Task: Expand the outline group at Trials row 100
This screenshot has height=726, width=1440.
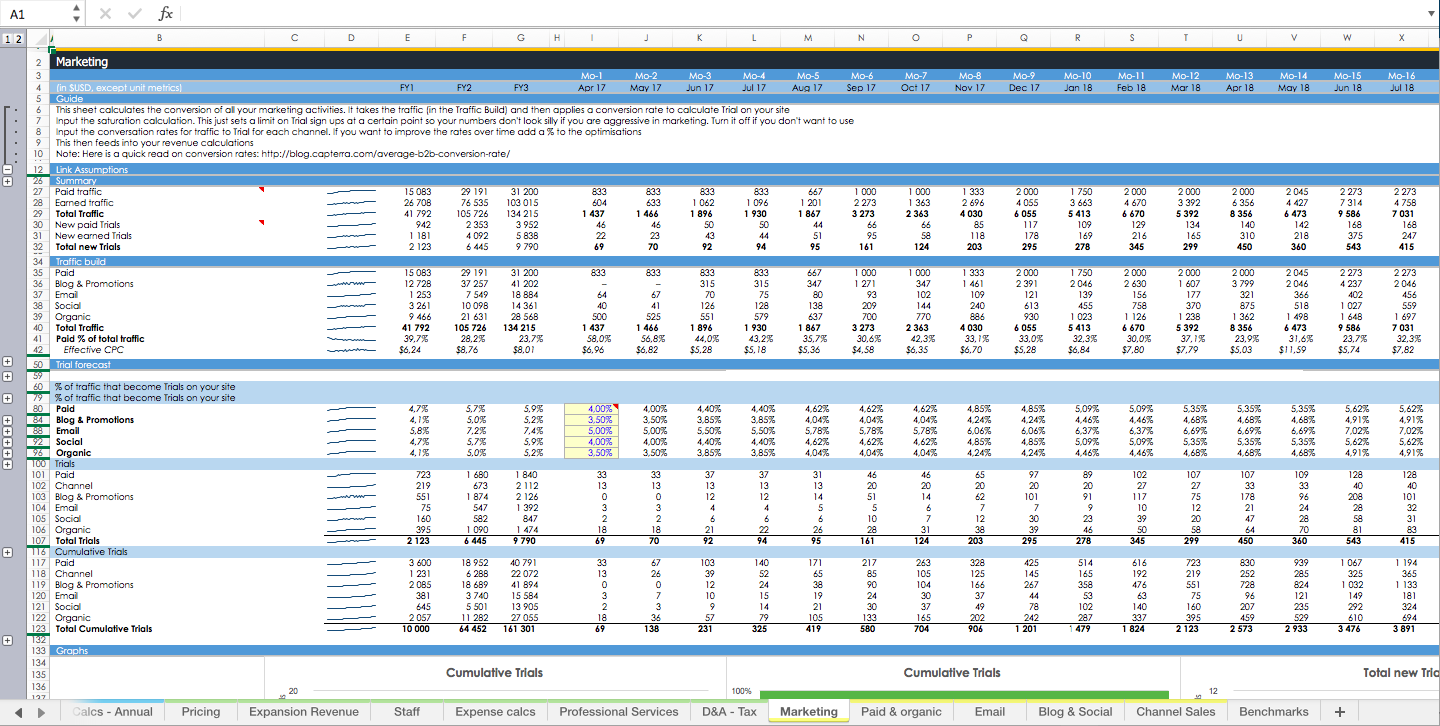Action: click(7, 464)
